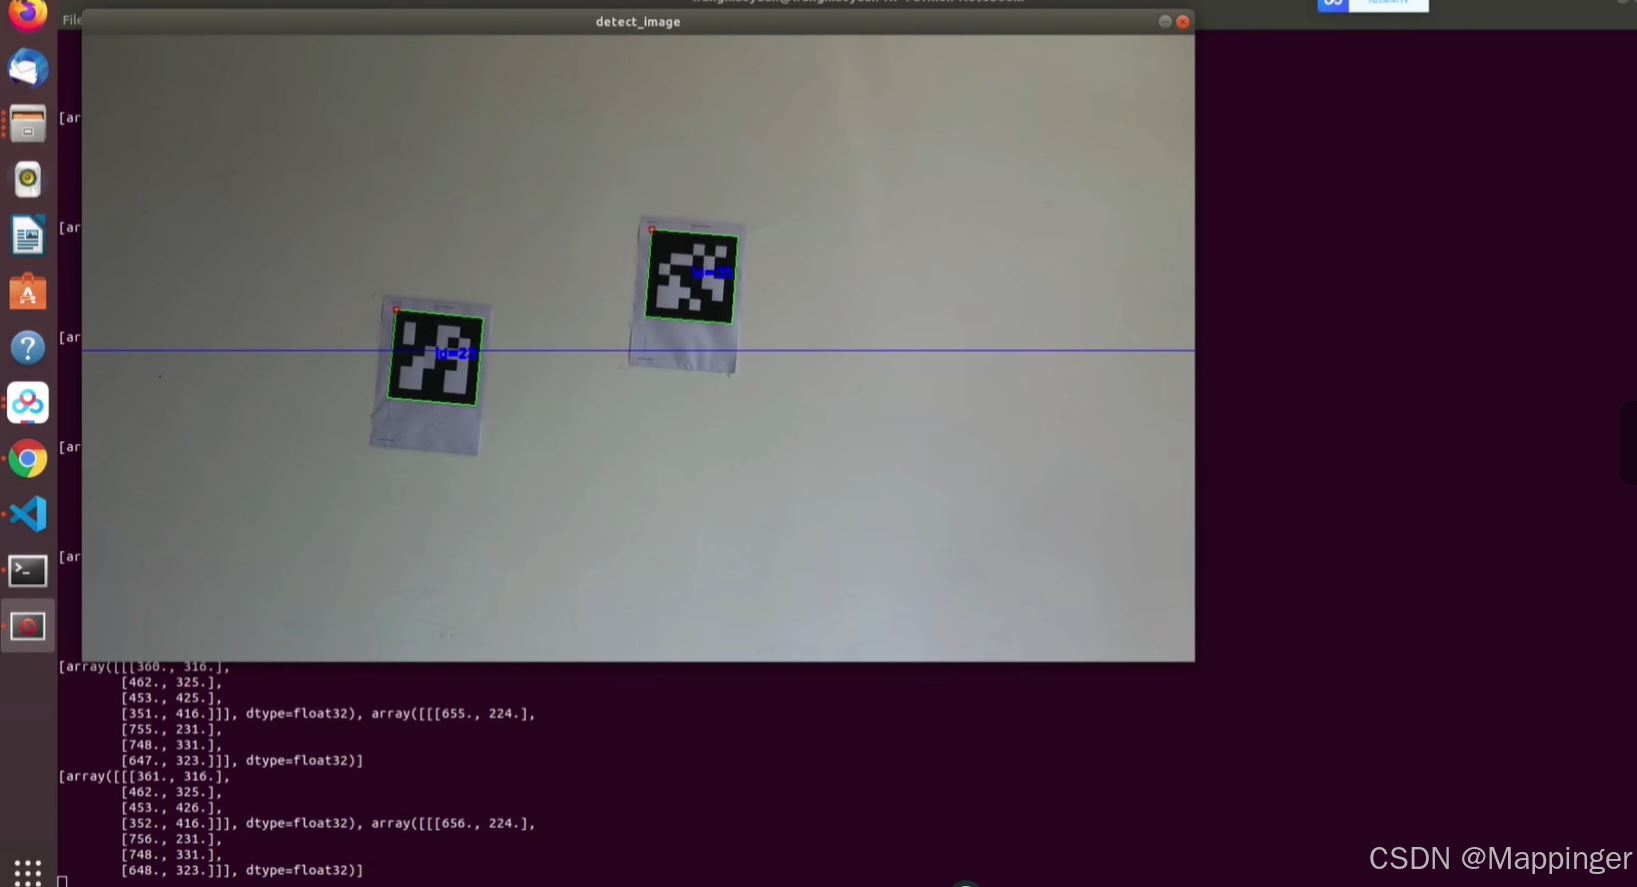Click terminal text "array([[[655., 224.],"
1637x887 pixels.
(454, 714)
